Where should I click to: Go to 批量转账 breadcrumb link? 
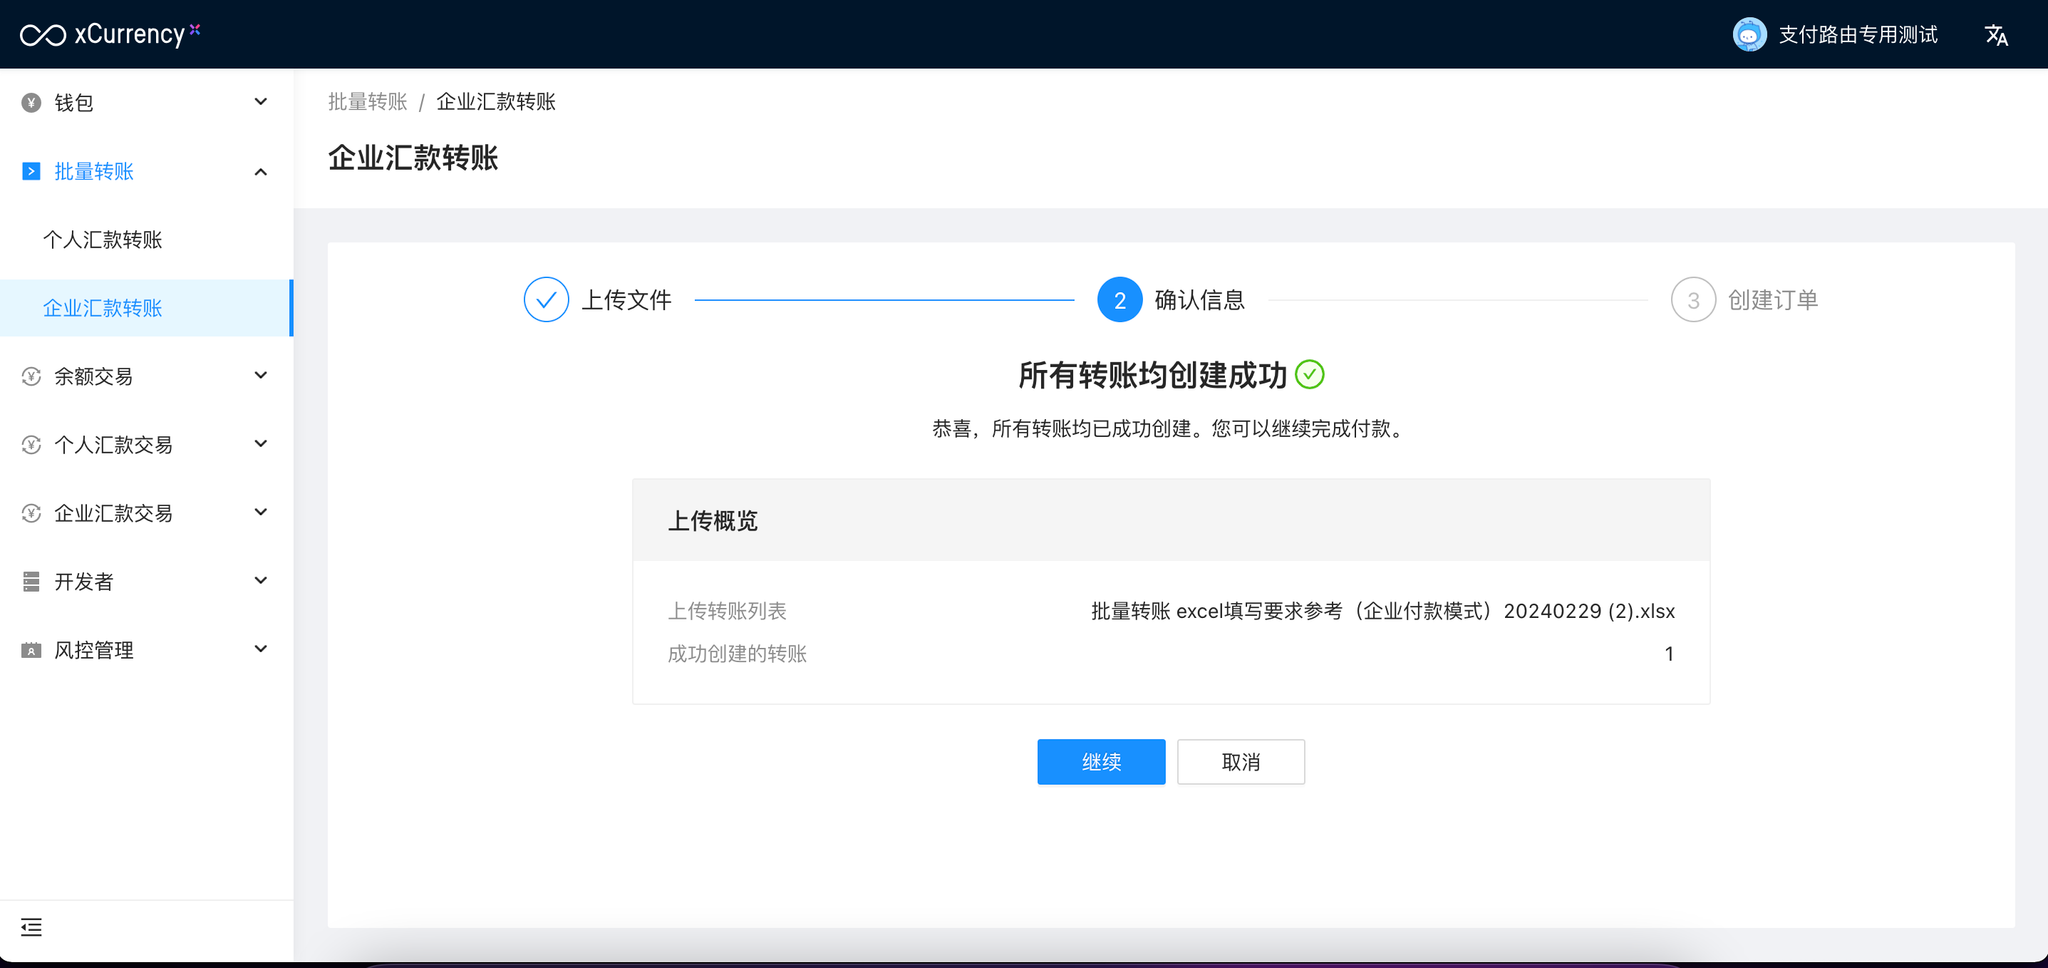[x=368, y=102]
